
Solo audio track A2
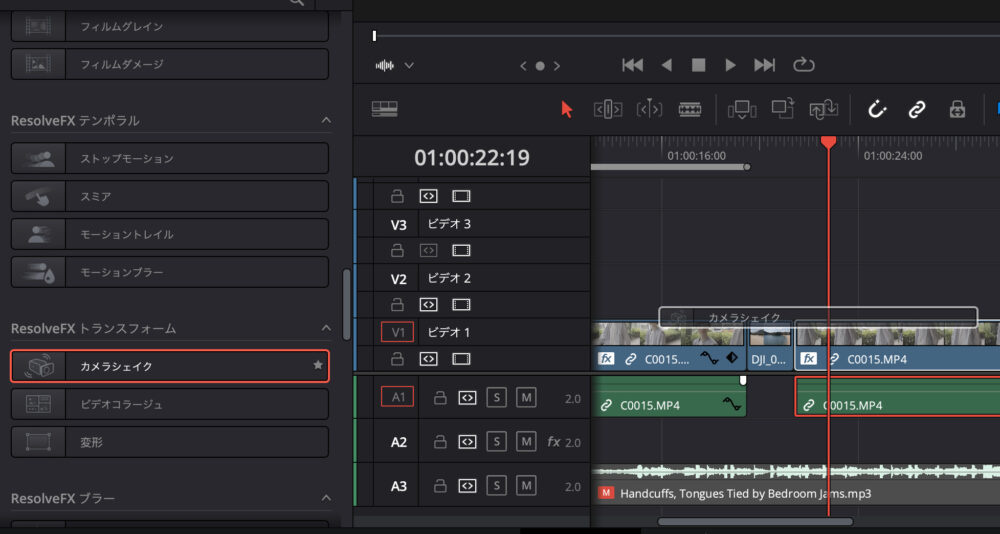(x=497, y=442)
